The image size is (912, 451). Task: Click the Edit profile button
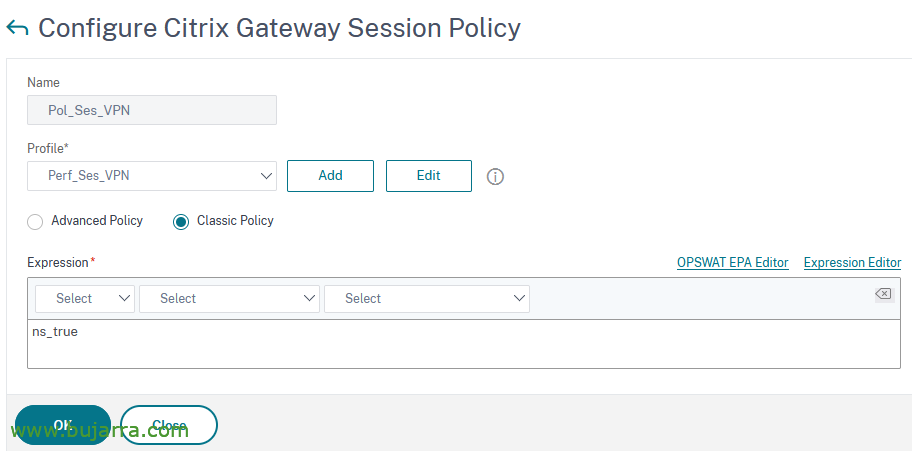pos(429,176)
